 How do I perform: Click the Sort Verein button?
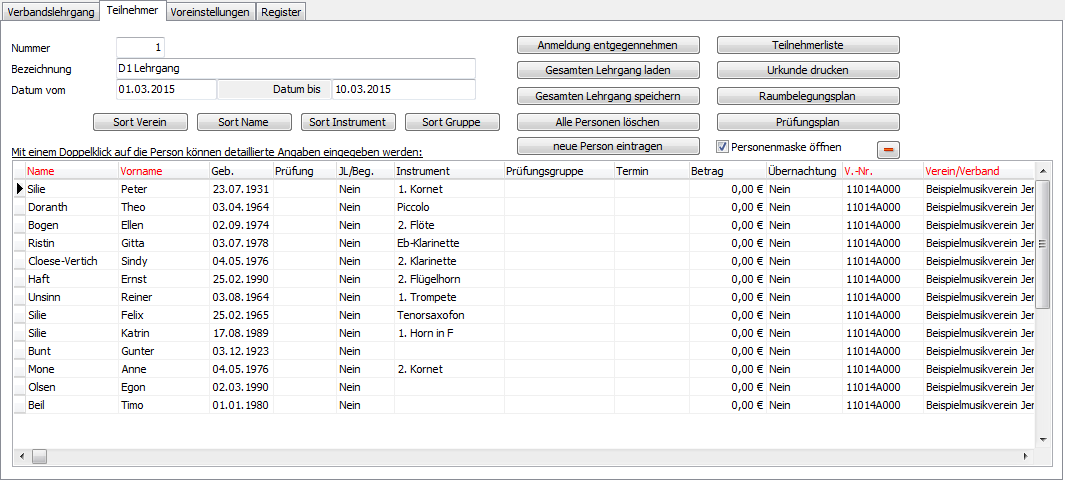[141, 122]
